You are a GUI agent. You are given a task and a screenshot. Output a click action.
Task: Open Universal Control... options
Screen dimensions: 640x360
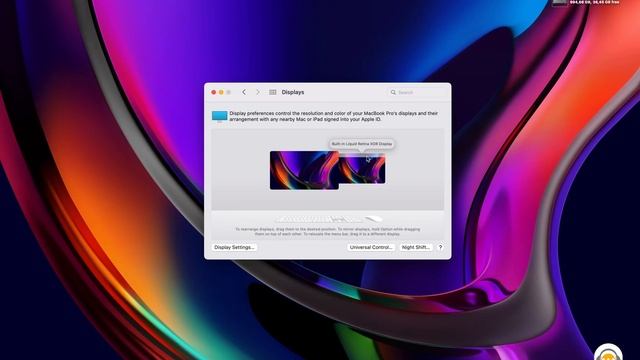[x=371, y=247]
